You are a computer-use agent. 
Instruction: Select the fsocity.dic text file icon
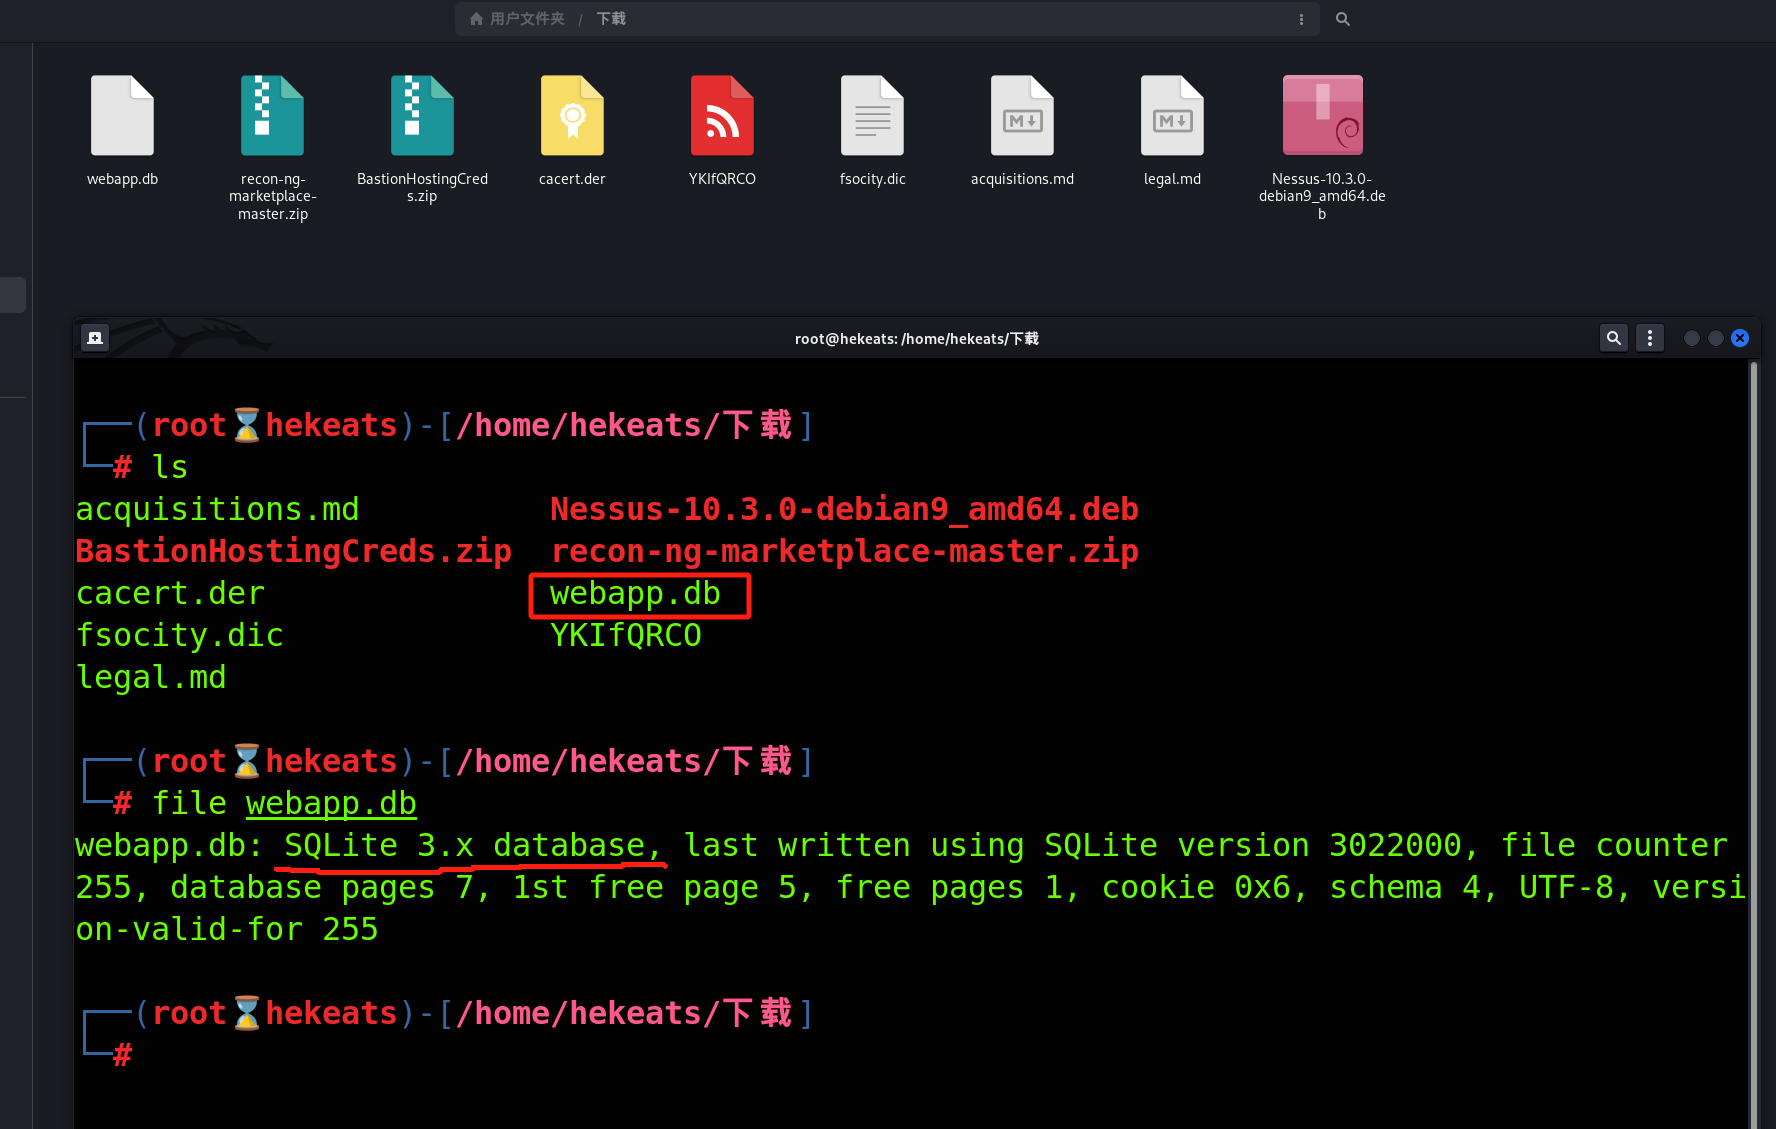(x=872, y=116)
